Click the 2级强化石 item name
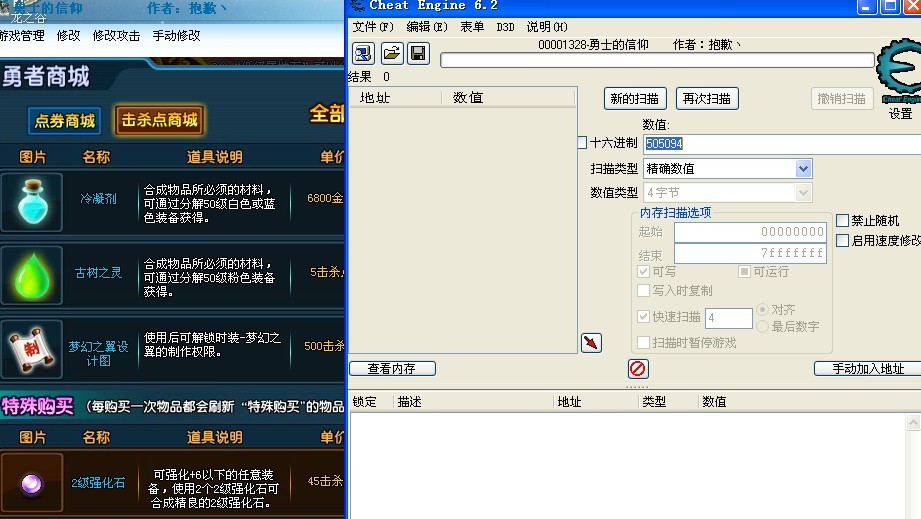Screen dimensions: 921x519 coord(98,483)
